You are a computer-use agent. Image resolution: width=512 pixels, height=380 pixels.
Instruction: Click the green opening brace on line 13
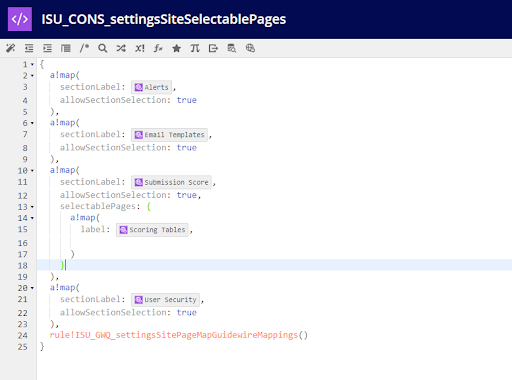click(149, 207)
